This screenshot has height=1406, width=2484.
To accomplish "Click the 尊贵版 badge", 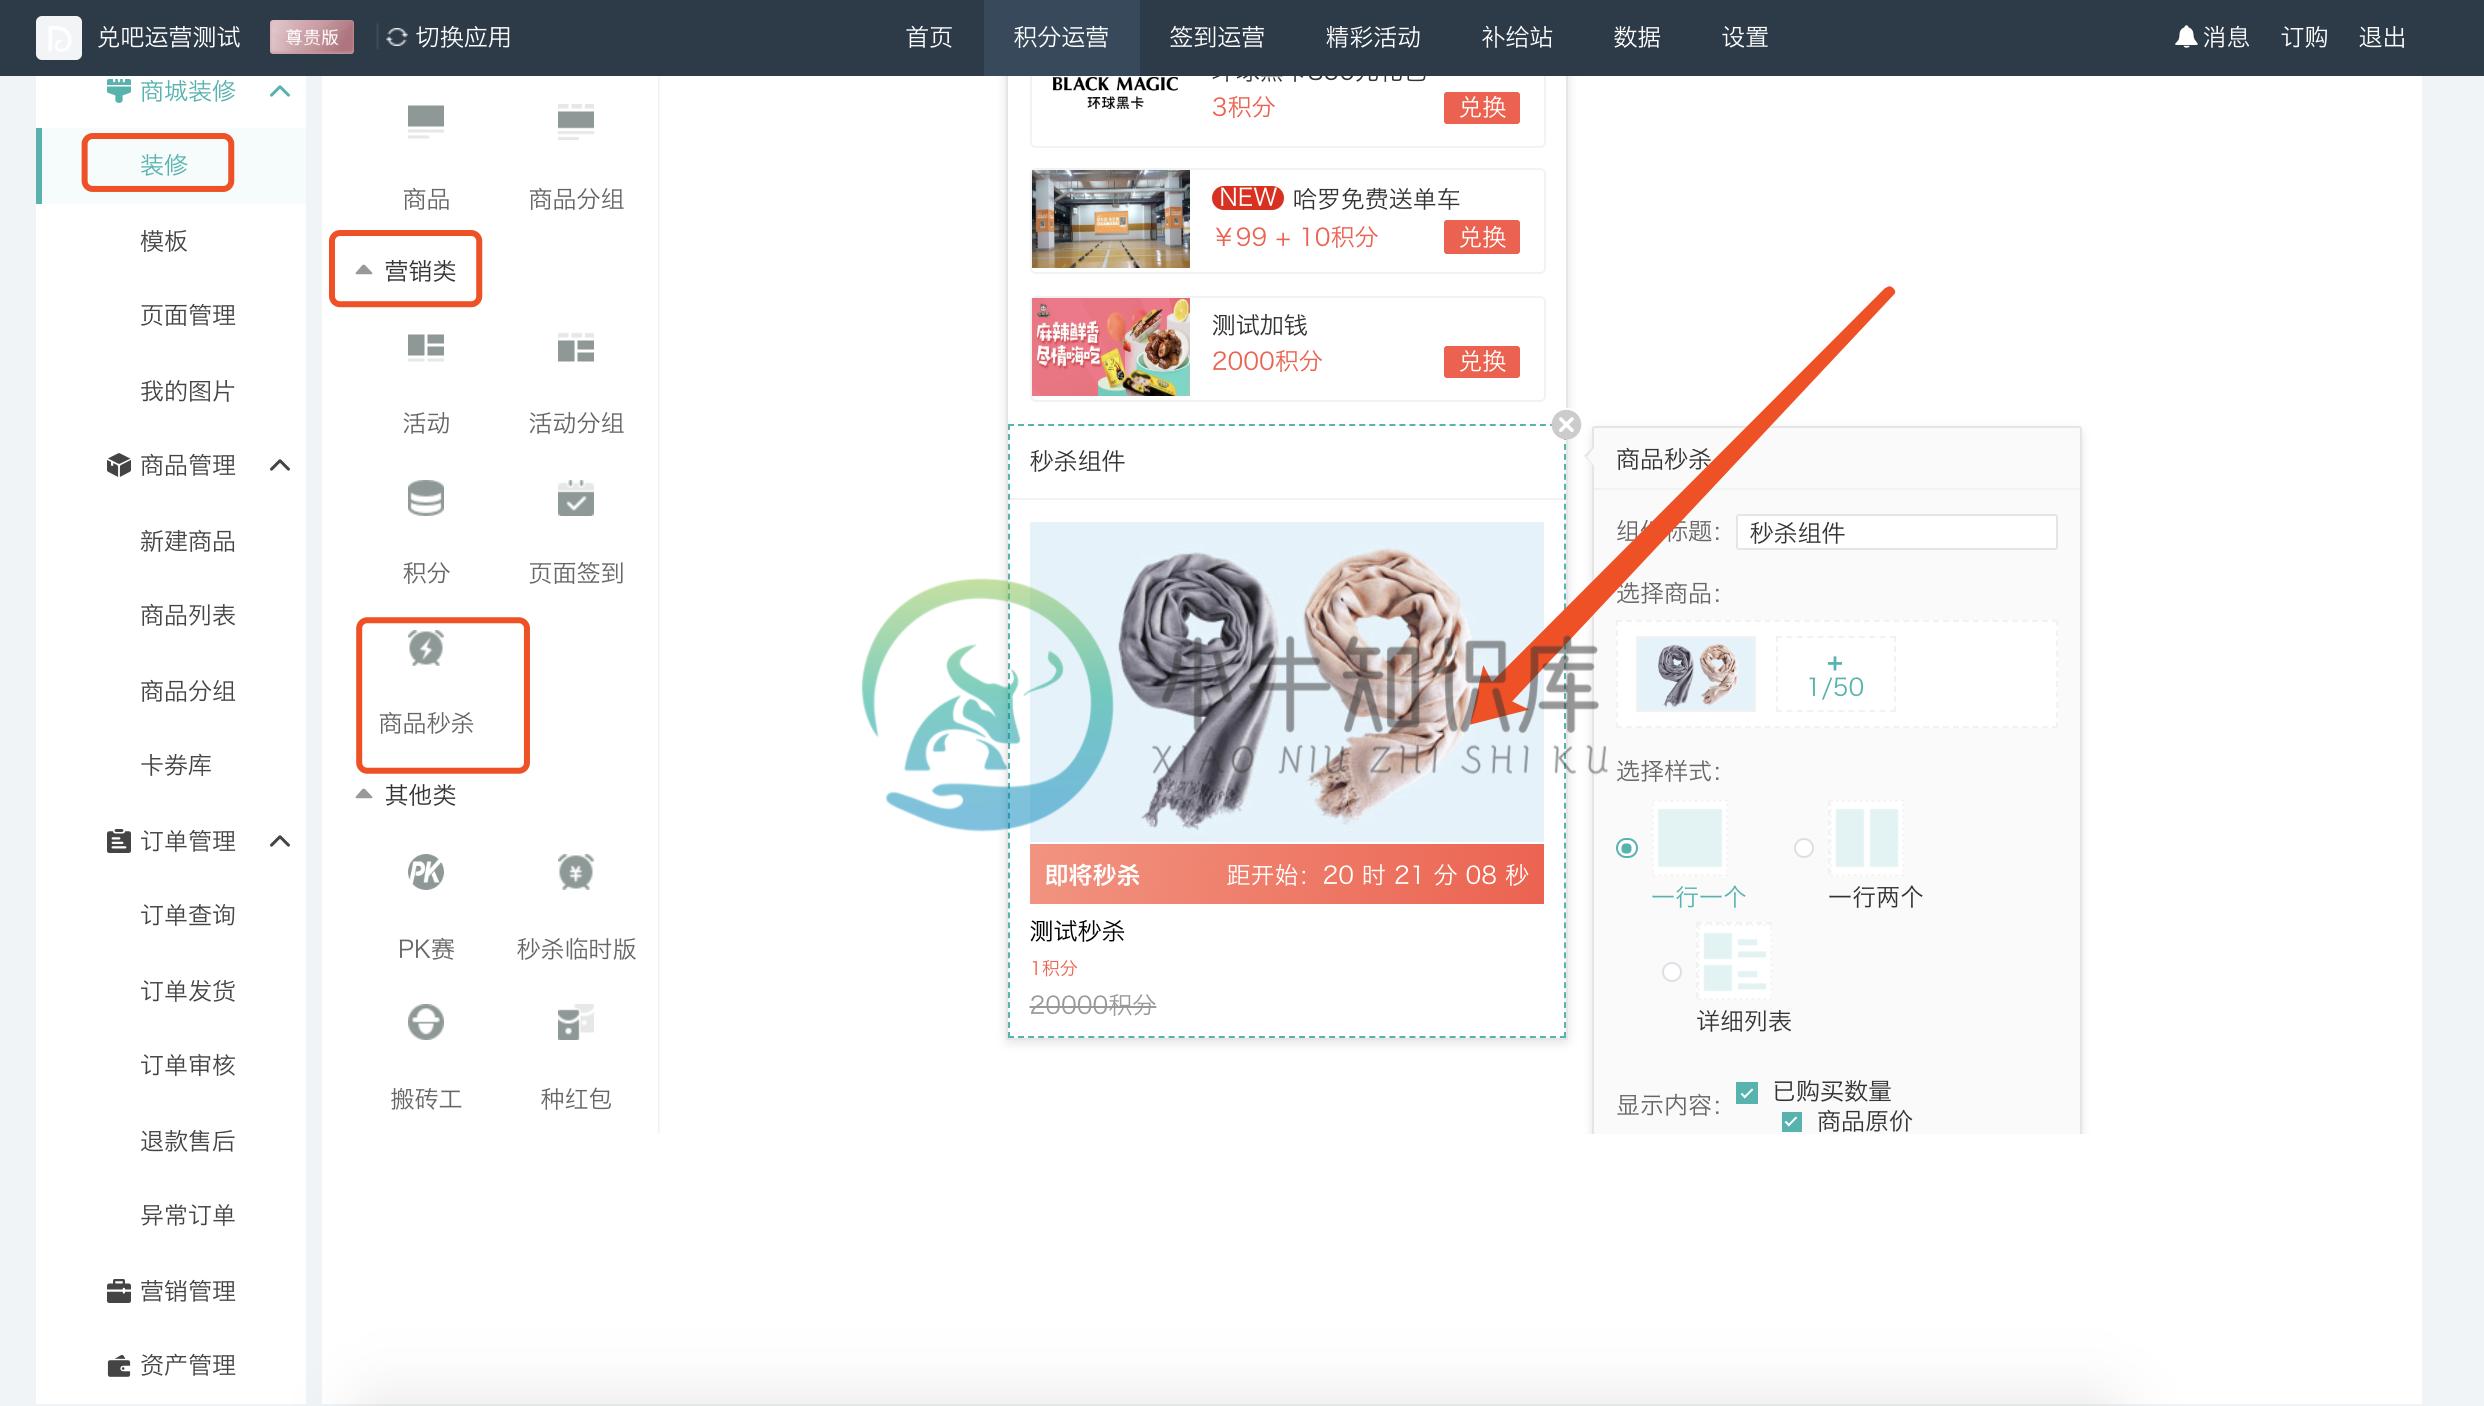I will click(312, 37).
